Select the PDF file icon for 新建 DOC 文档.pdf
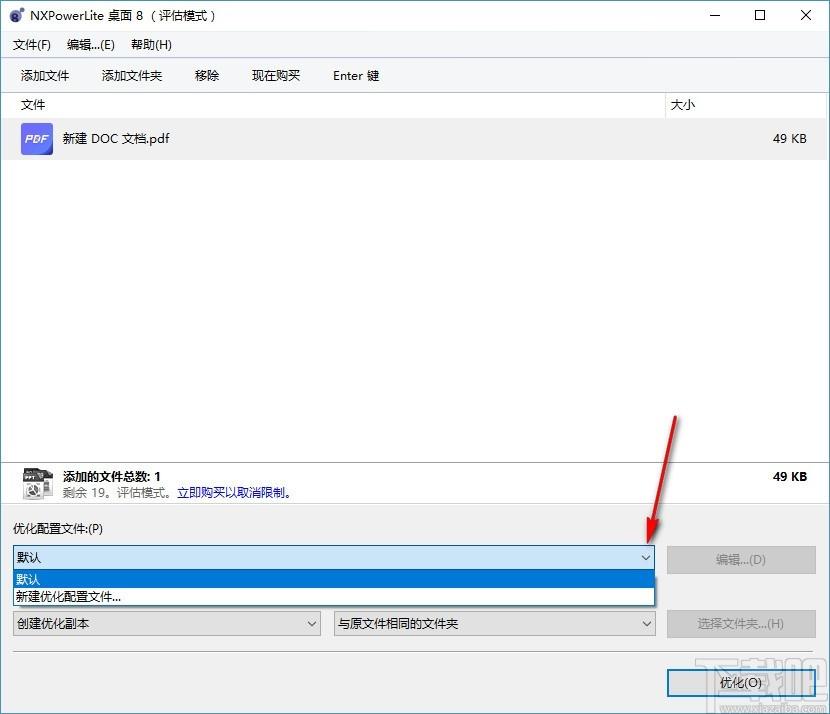830x714 pixels. 37,139
